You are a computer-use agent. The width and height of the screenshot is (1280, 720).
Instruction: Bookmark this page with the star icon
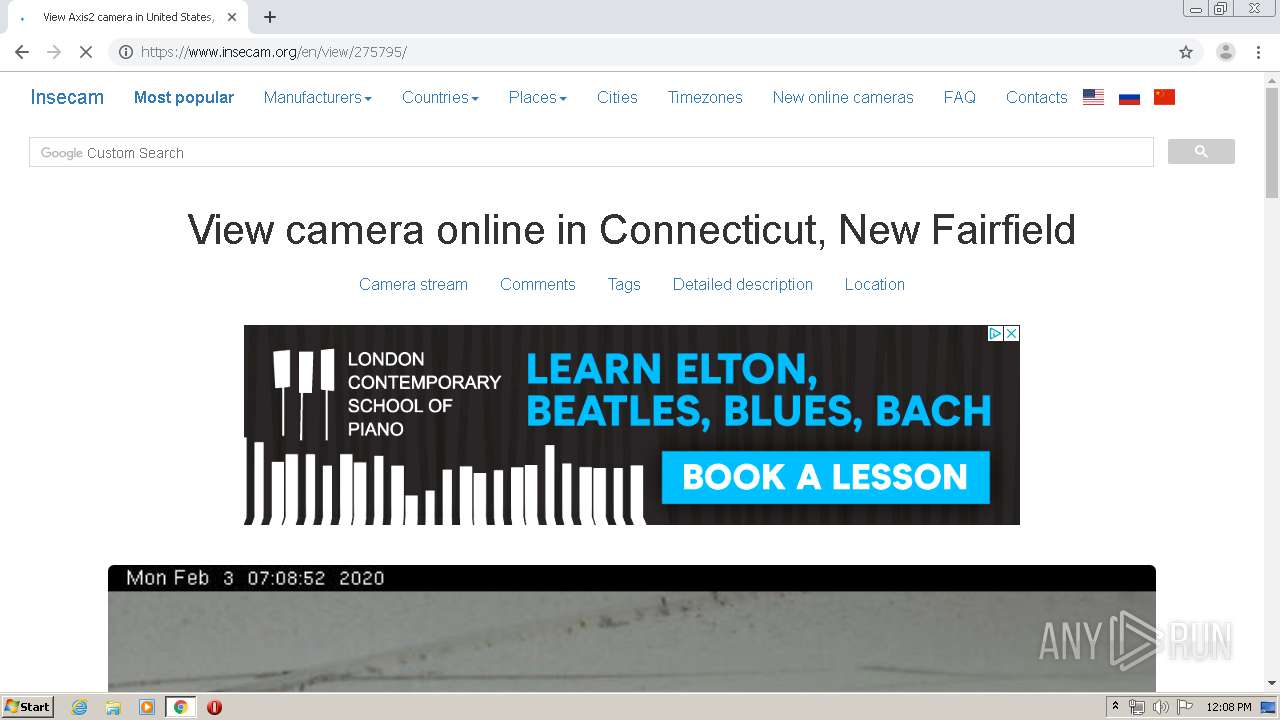(x=1186, y=52)
